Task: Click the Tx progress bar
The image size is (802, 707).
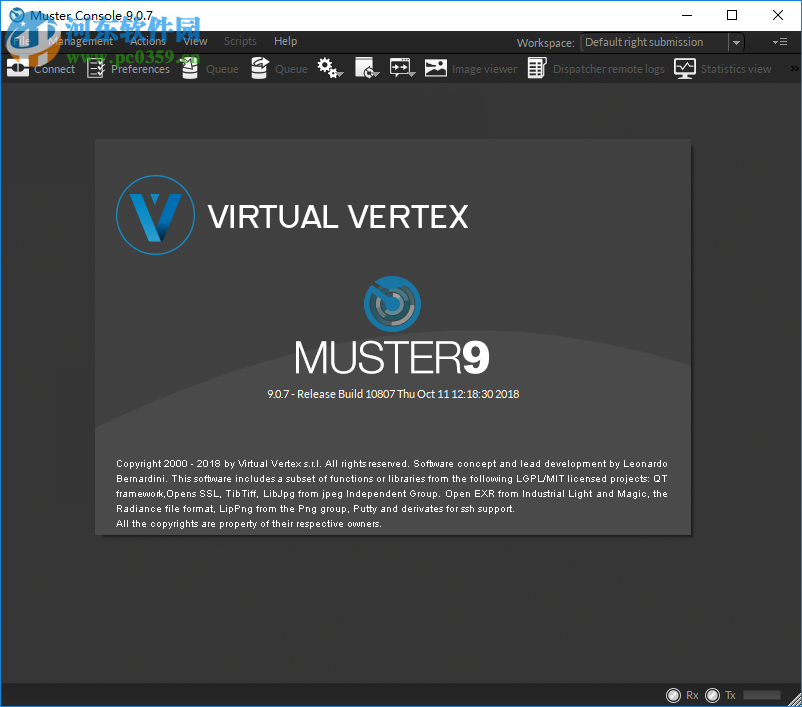Action: pos(762,694)
